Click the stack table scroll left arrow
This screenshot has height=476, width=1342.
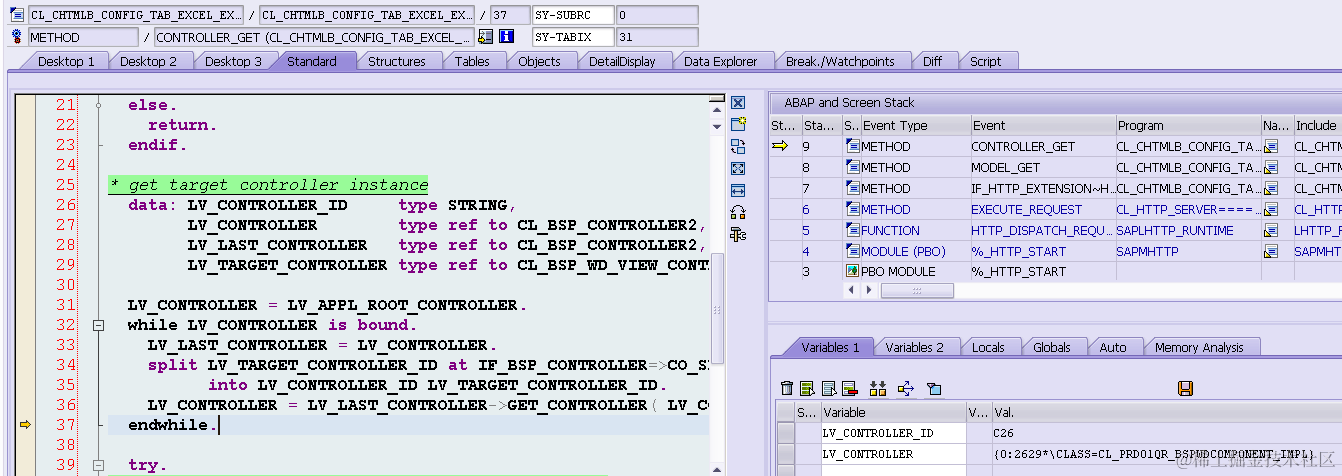[x=851, y=290]
